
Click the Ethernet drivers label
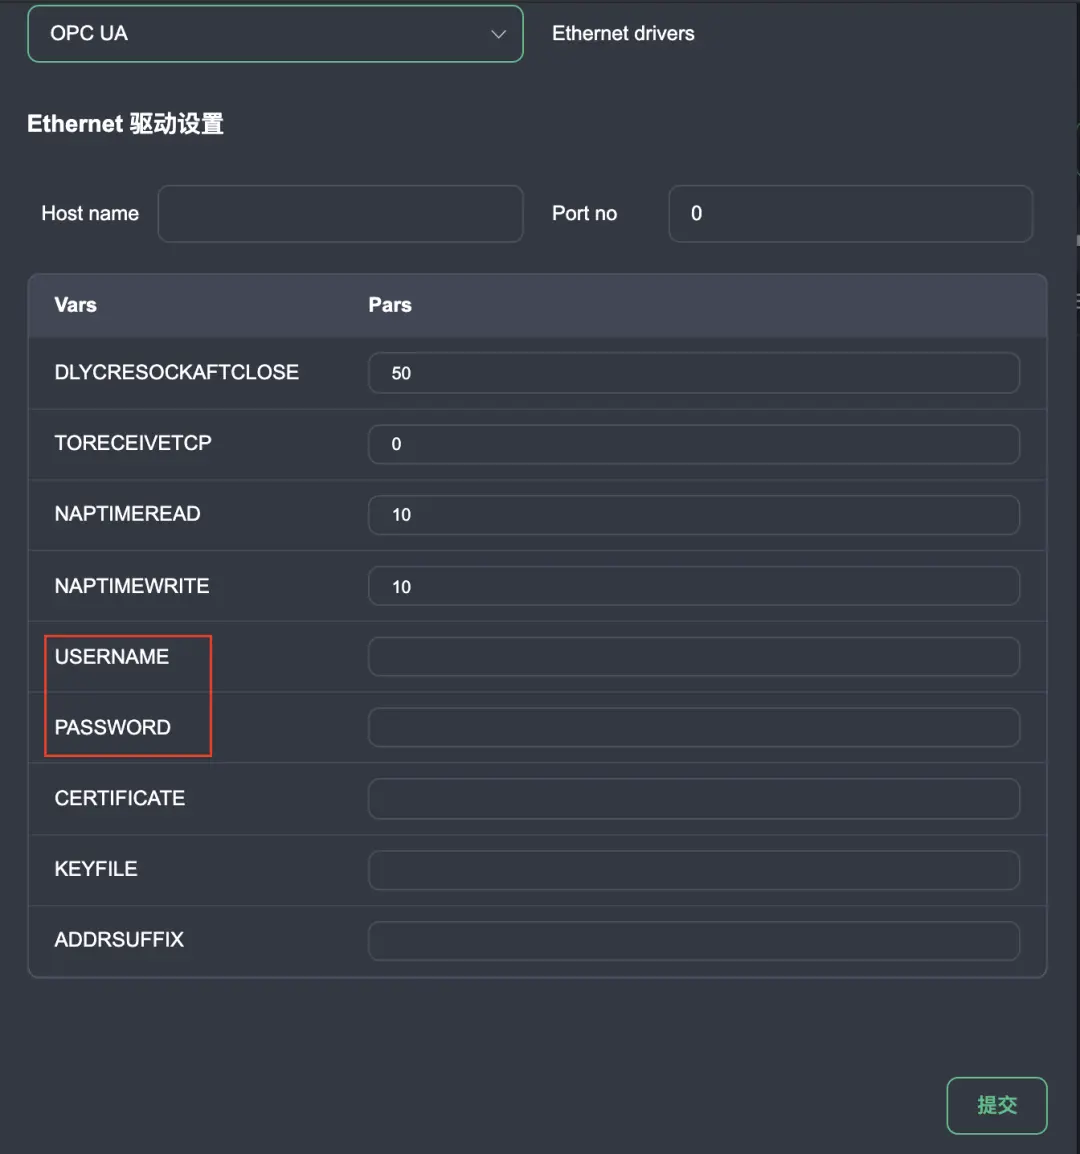click(623, 34)
